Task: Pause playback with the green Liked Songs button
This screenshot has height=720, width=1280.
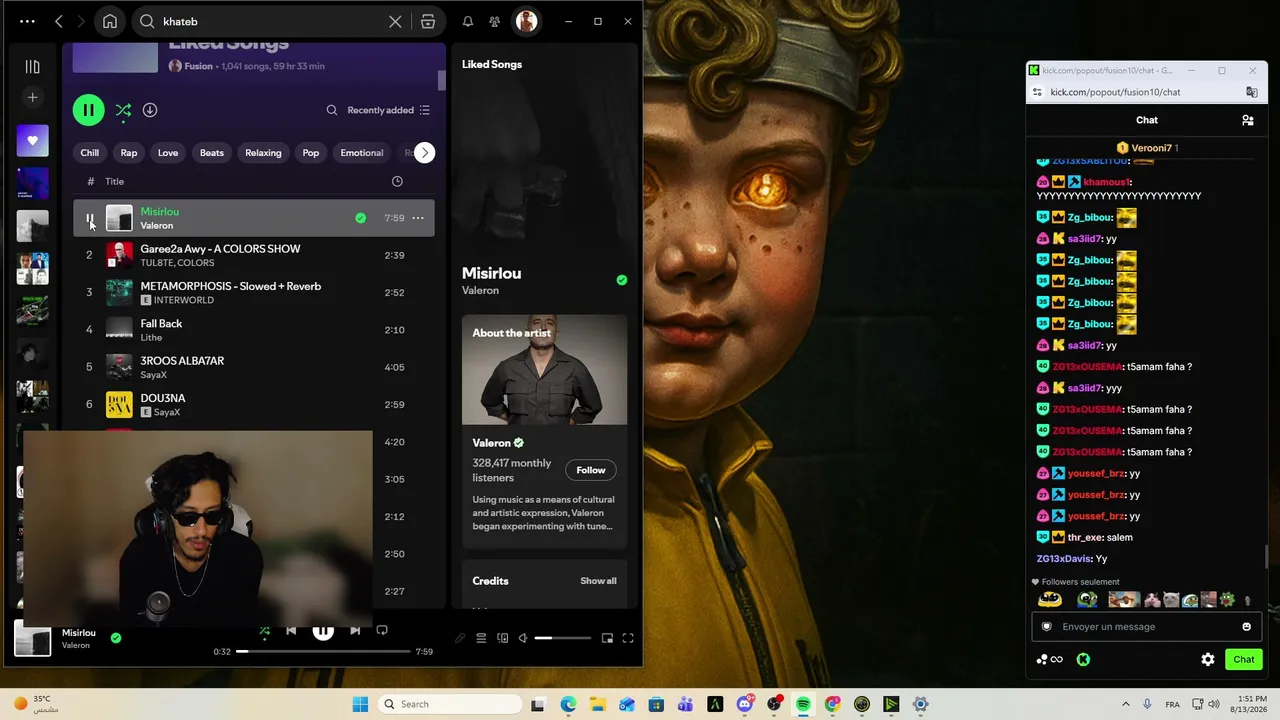Action: coord(88,110)
